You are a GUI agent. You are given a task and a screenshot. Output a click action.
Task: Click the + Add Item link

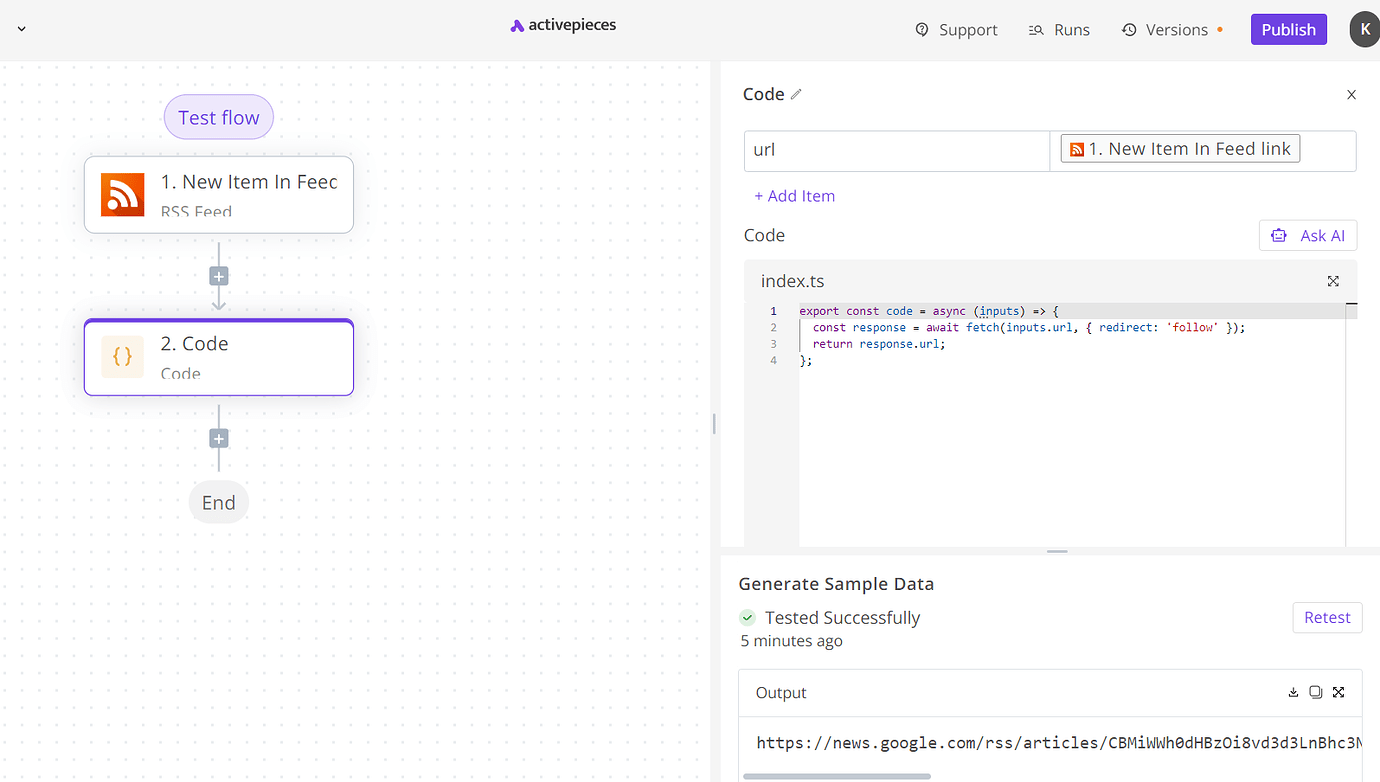[794, 195]
